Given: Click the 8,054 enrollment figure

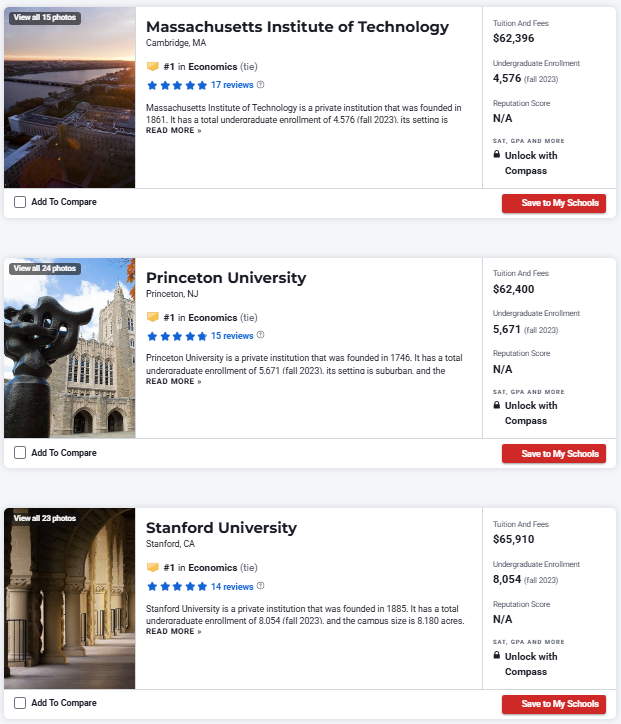Looking at the screenshot, I should [507, 579].
